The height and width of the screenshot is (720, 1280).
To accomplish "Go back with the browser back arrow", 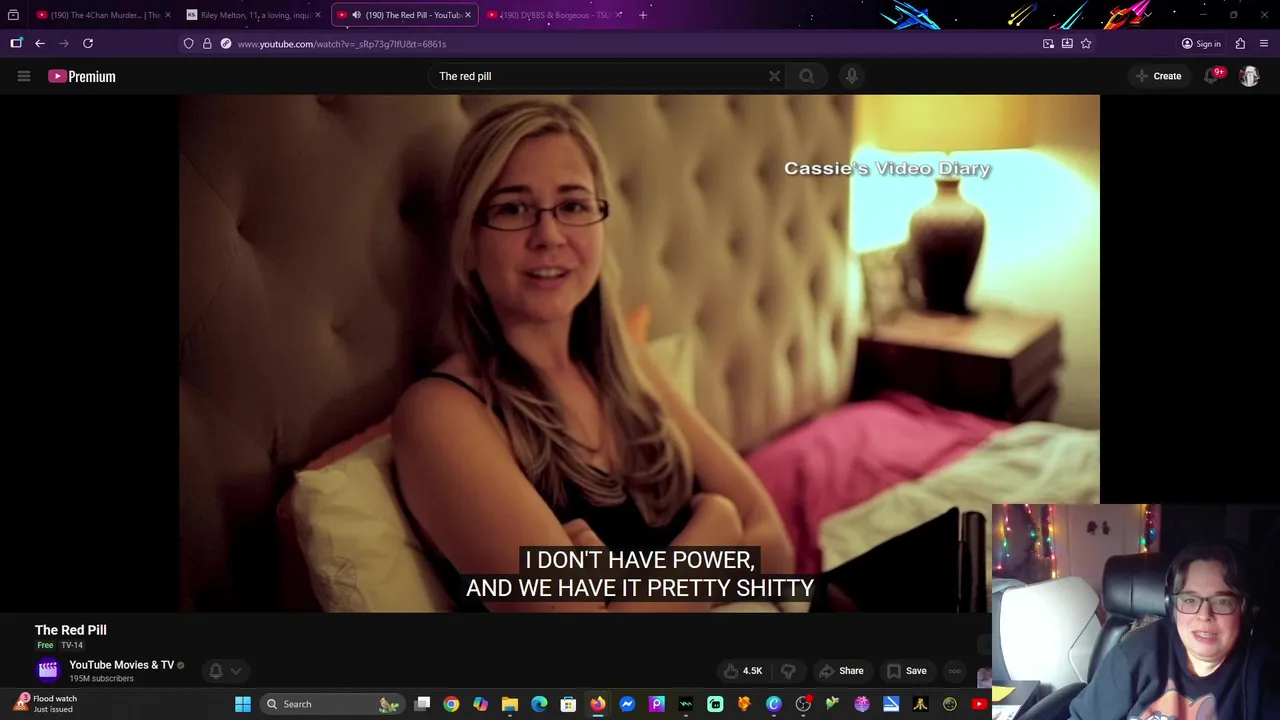I will pos(40,43).
